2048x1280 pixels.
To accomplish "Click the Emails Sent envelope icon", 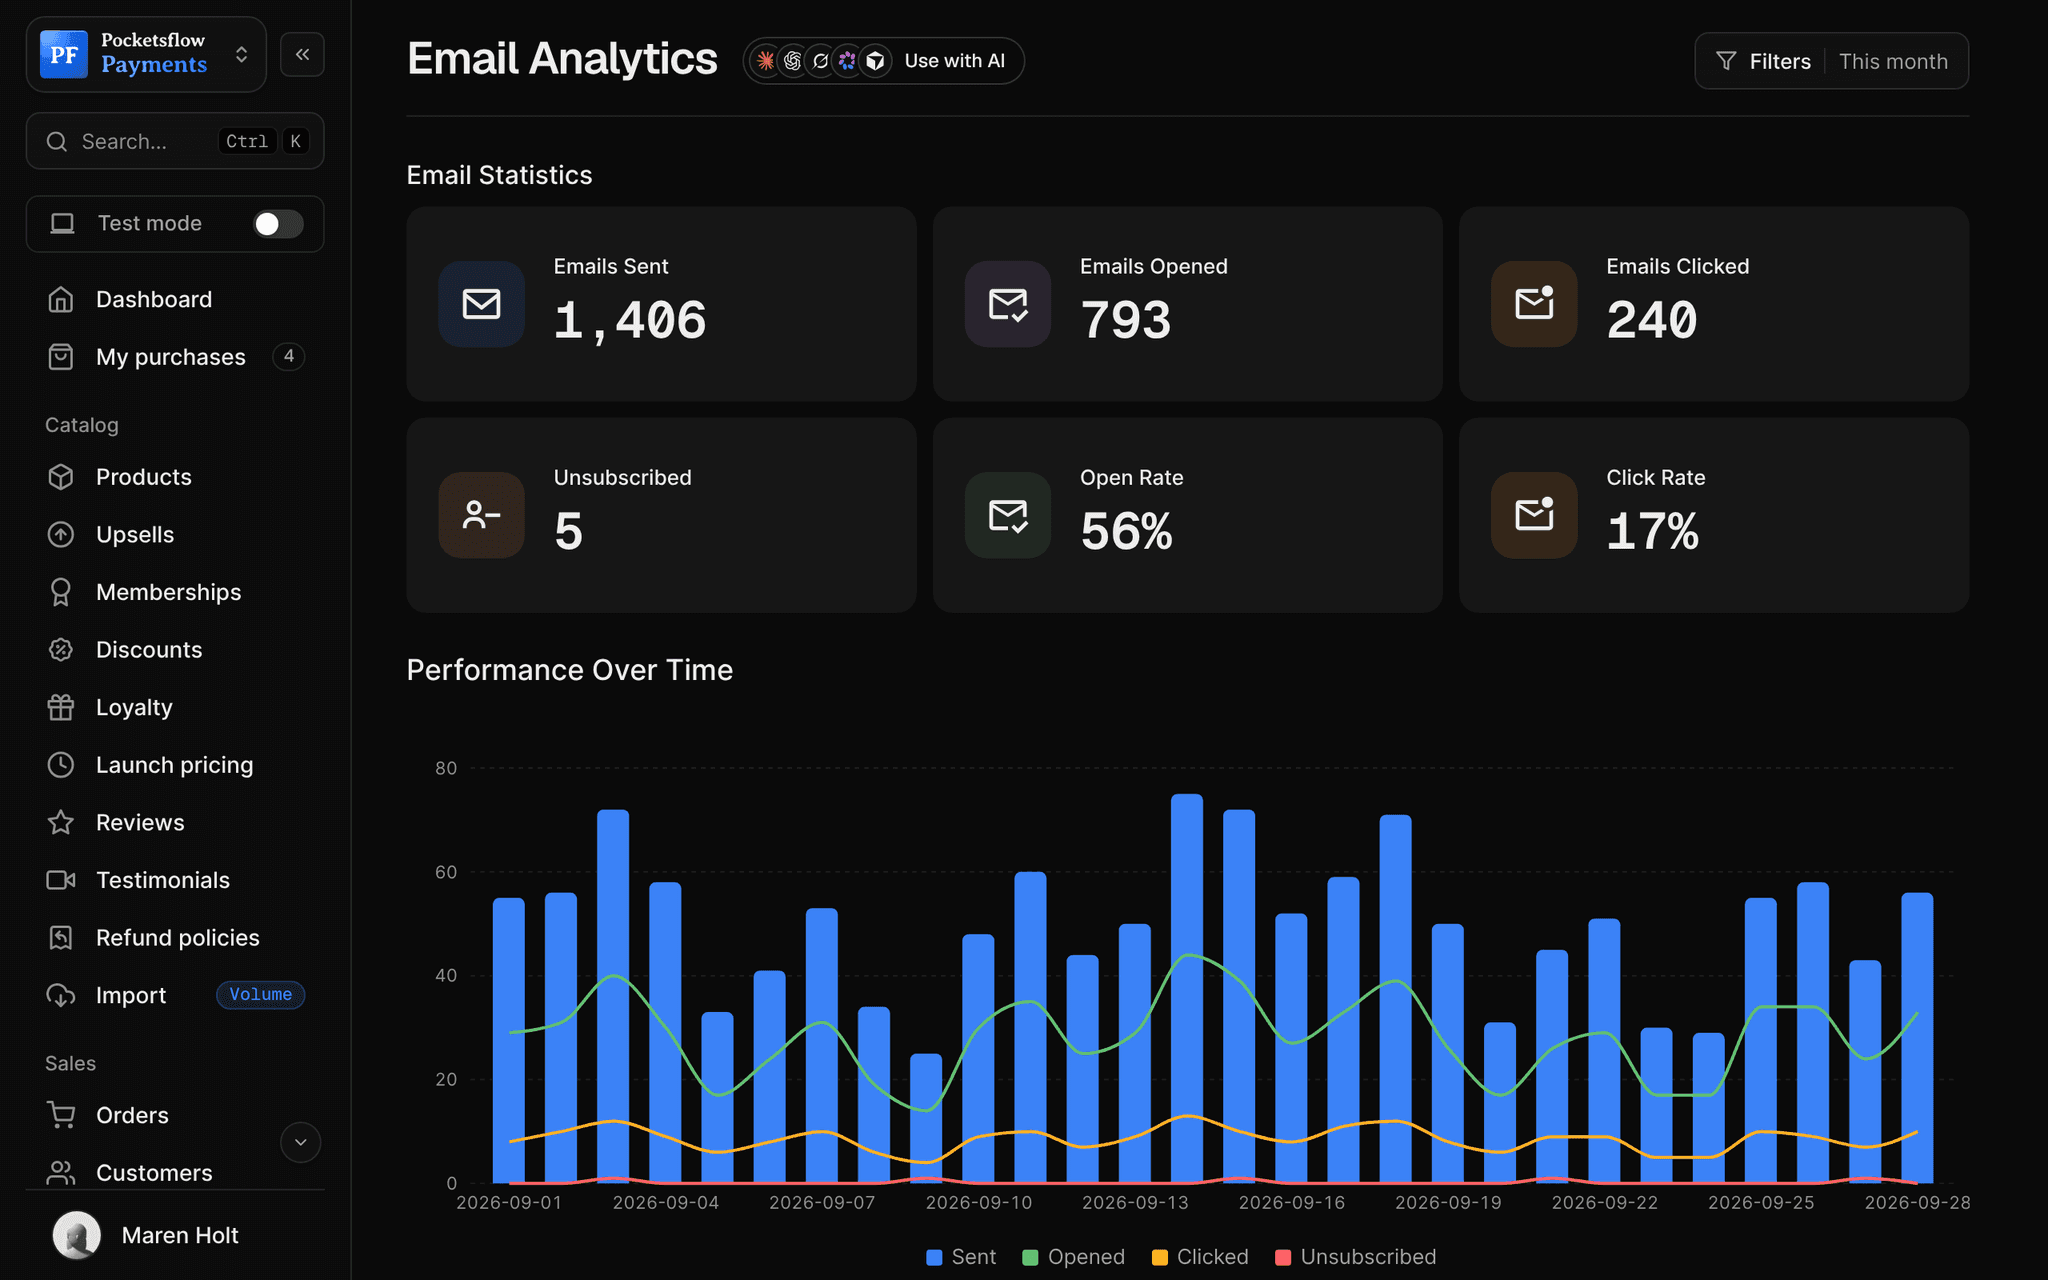I will (481, 304).
